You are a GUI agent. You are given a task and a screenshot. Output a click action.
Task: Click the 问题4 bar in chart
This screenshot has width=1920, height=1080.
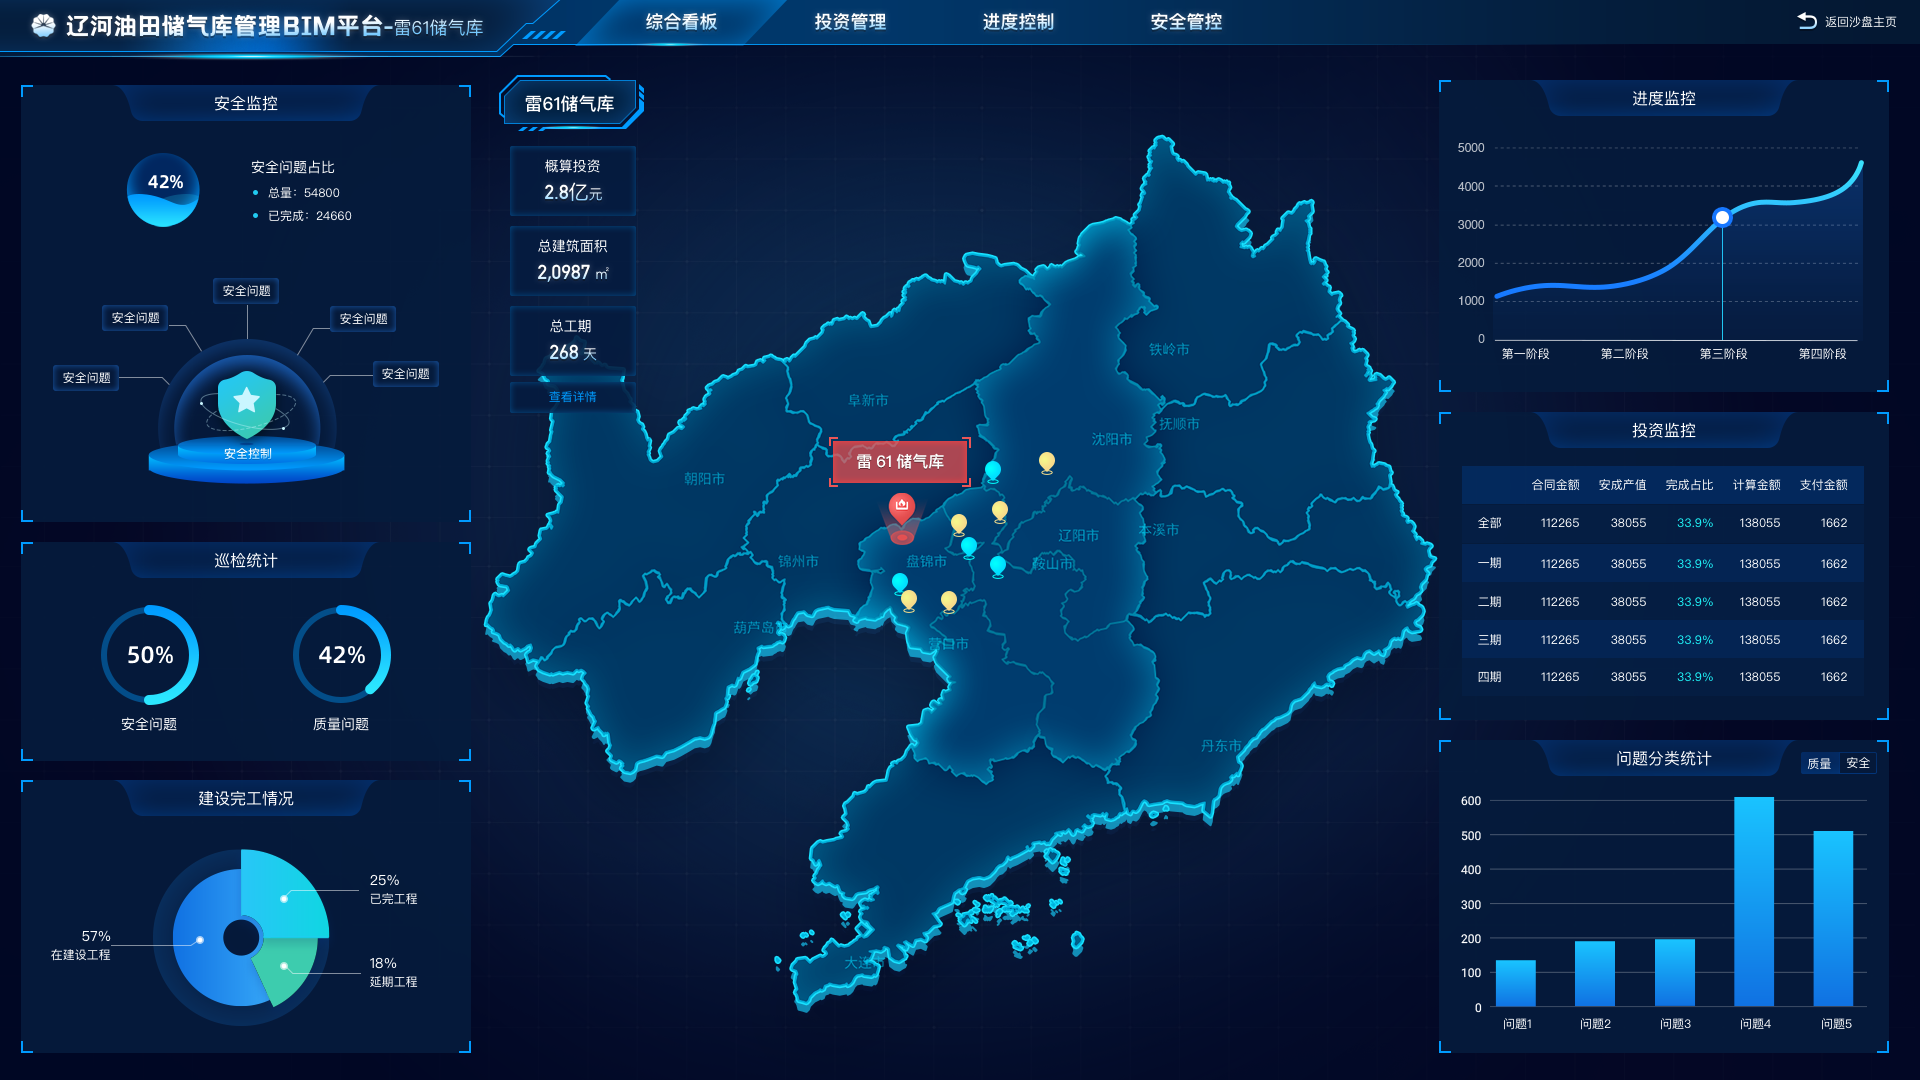tap(1754, 900)
